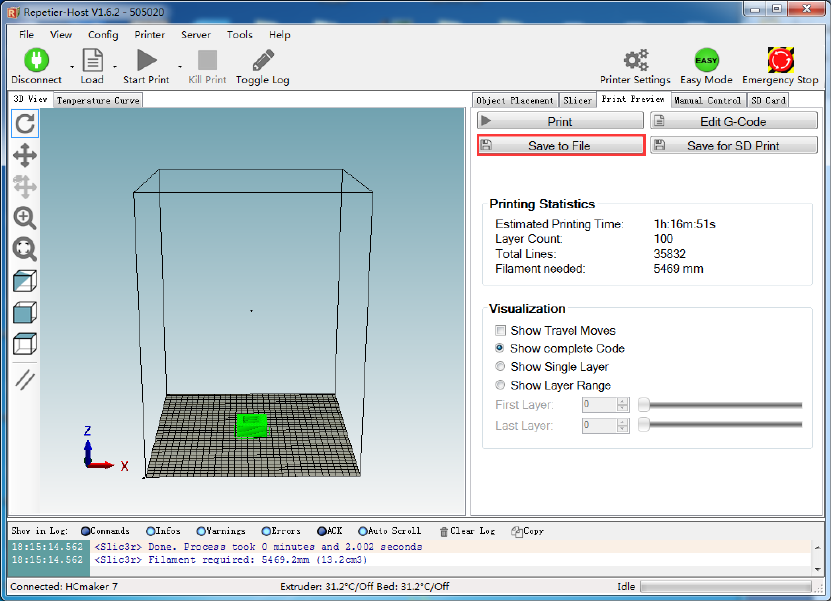Image resolution: width=831 pixels, height=601 pixels.
Task: Select the Show Layer Range option
Action: 500,385
